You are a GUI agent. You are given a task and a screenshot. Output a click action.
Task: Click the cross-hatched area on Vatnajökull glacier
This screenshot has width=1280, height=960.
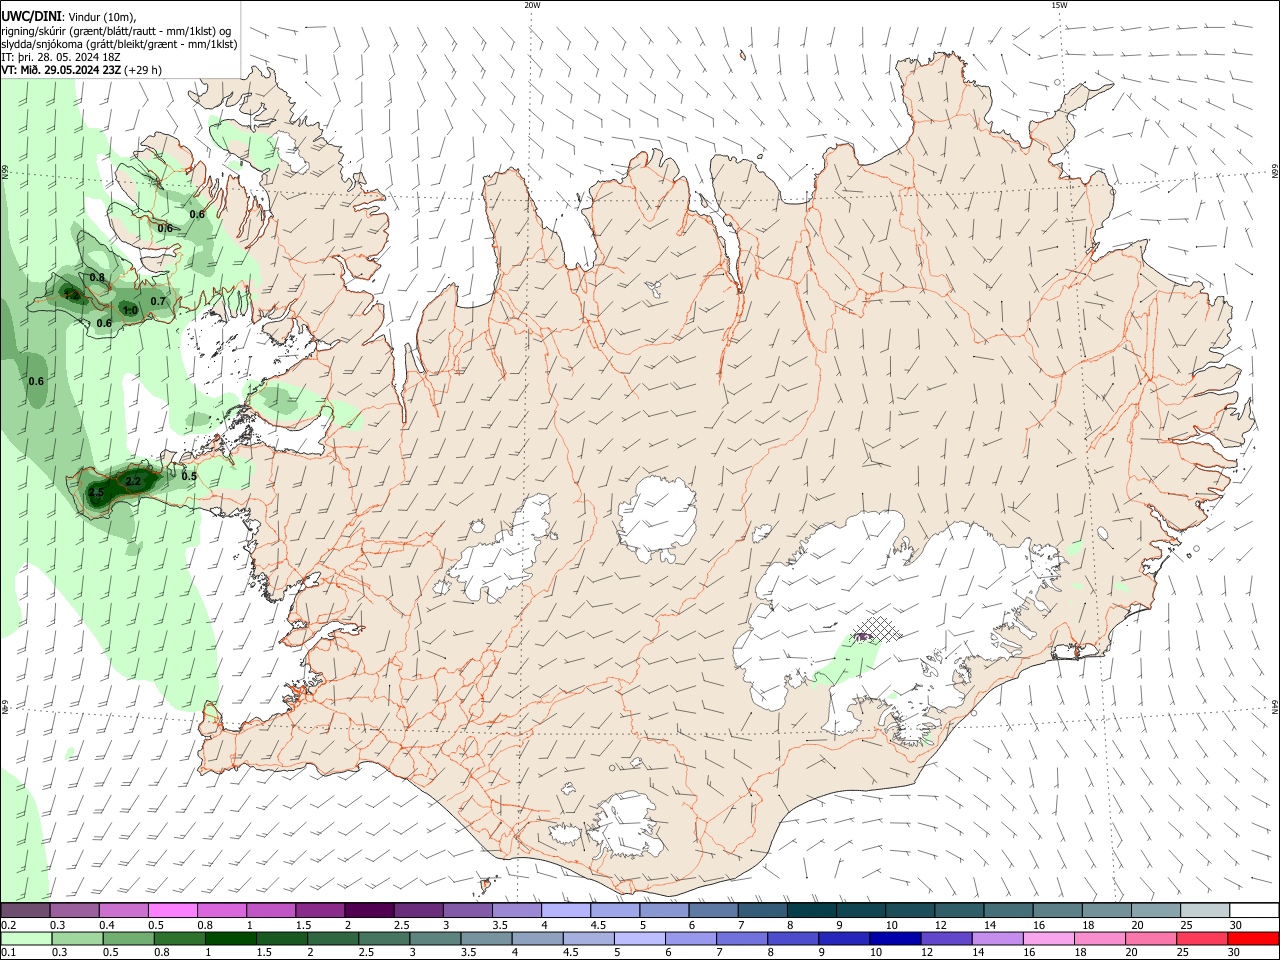[x=877, y=628]
